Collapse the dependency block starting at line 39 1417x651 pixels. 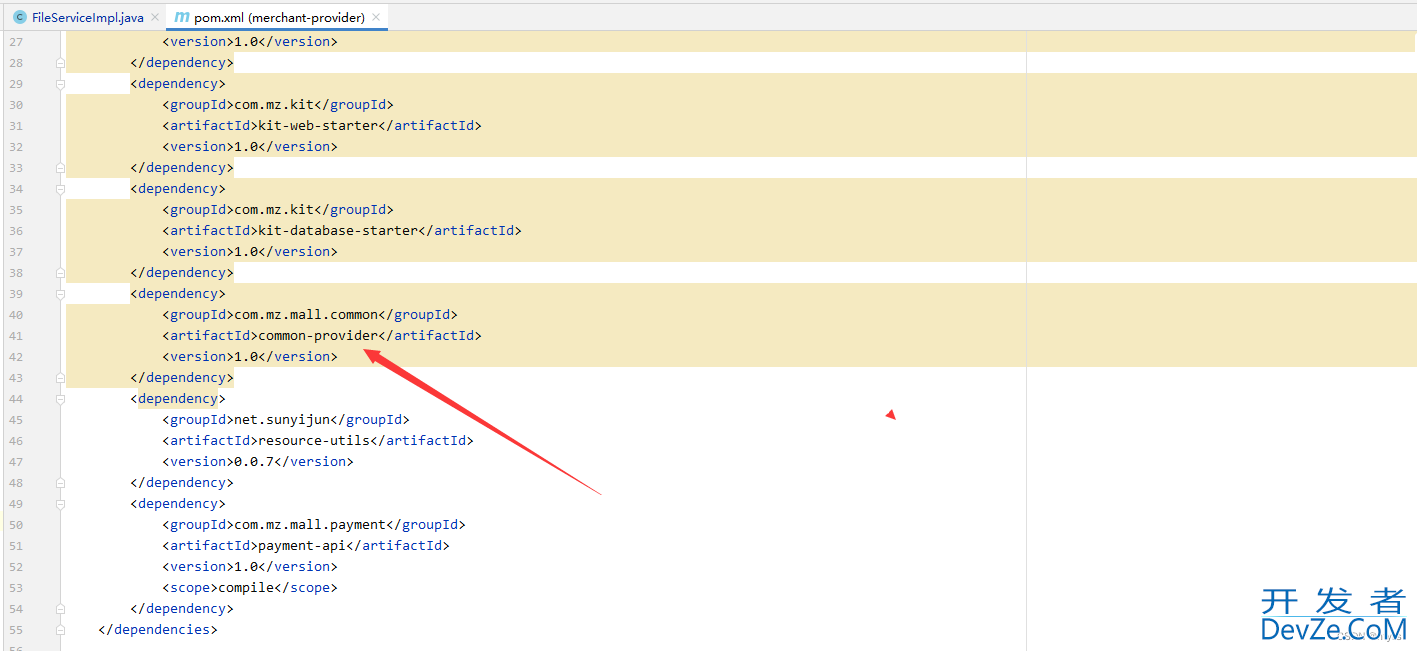click(61, 294)
